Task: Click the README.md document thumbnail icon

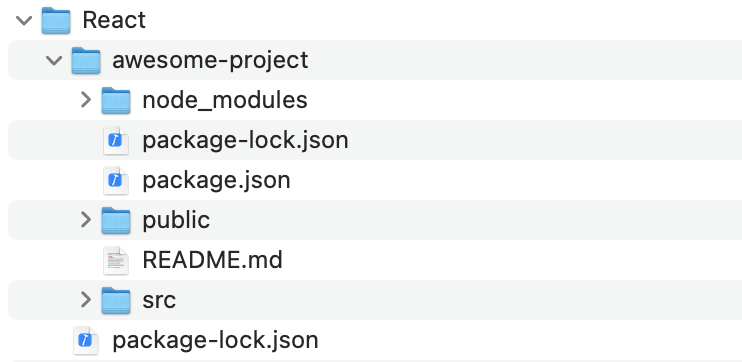Action: click(116, 260)
